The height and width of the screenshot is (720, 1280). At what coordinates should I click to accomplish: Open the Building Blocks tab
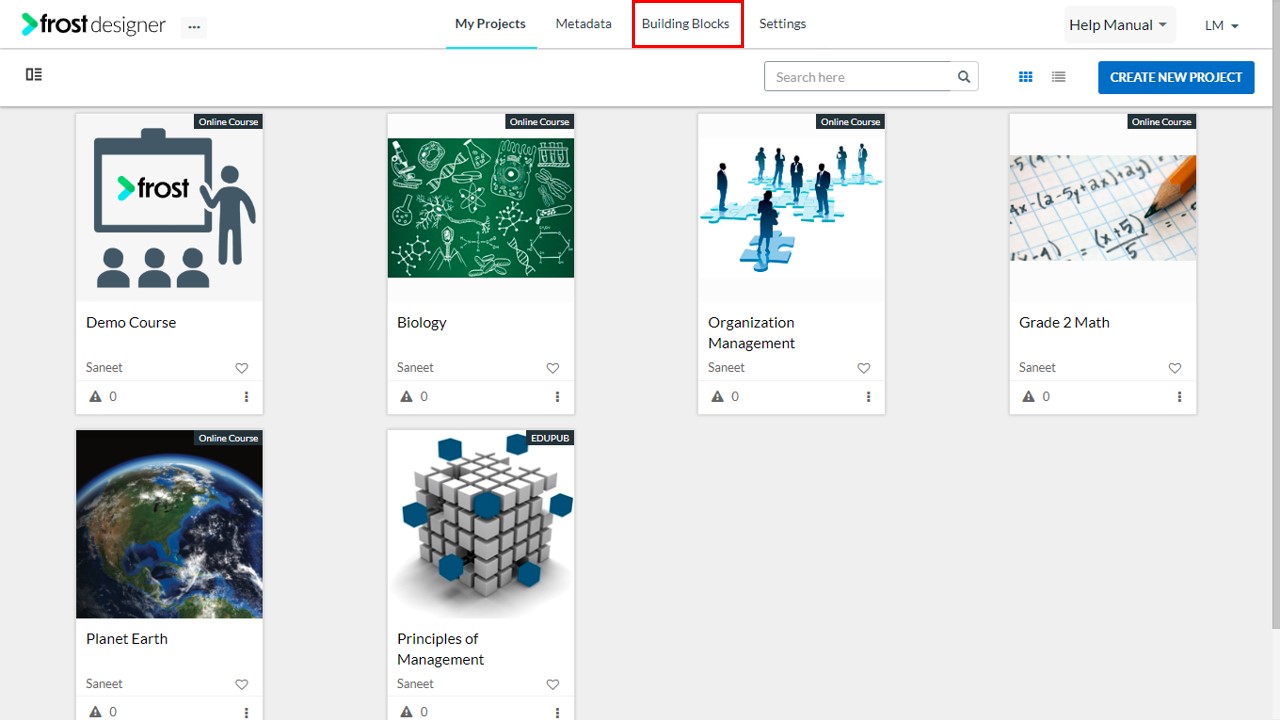[686, 24]
